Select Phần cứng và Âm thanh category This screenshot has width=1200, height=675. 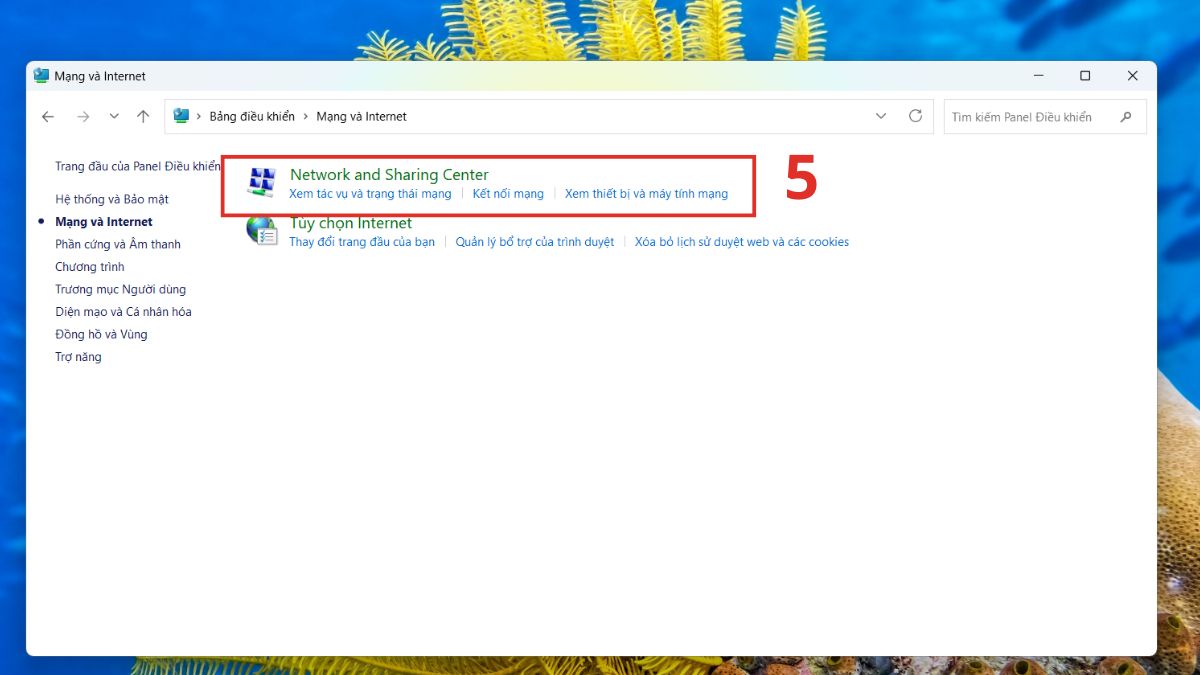[x=118, y=244]
